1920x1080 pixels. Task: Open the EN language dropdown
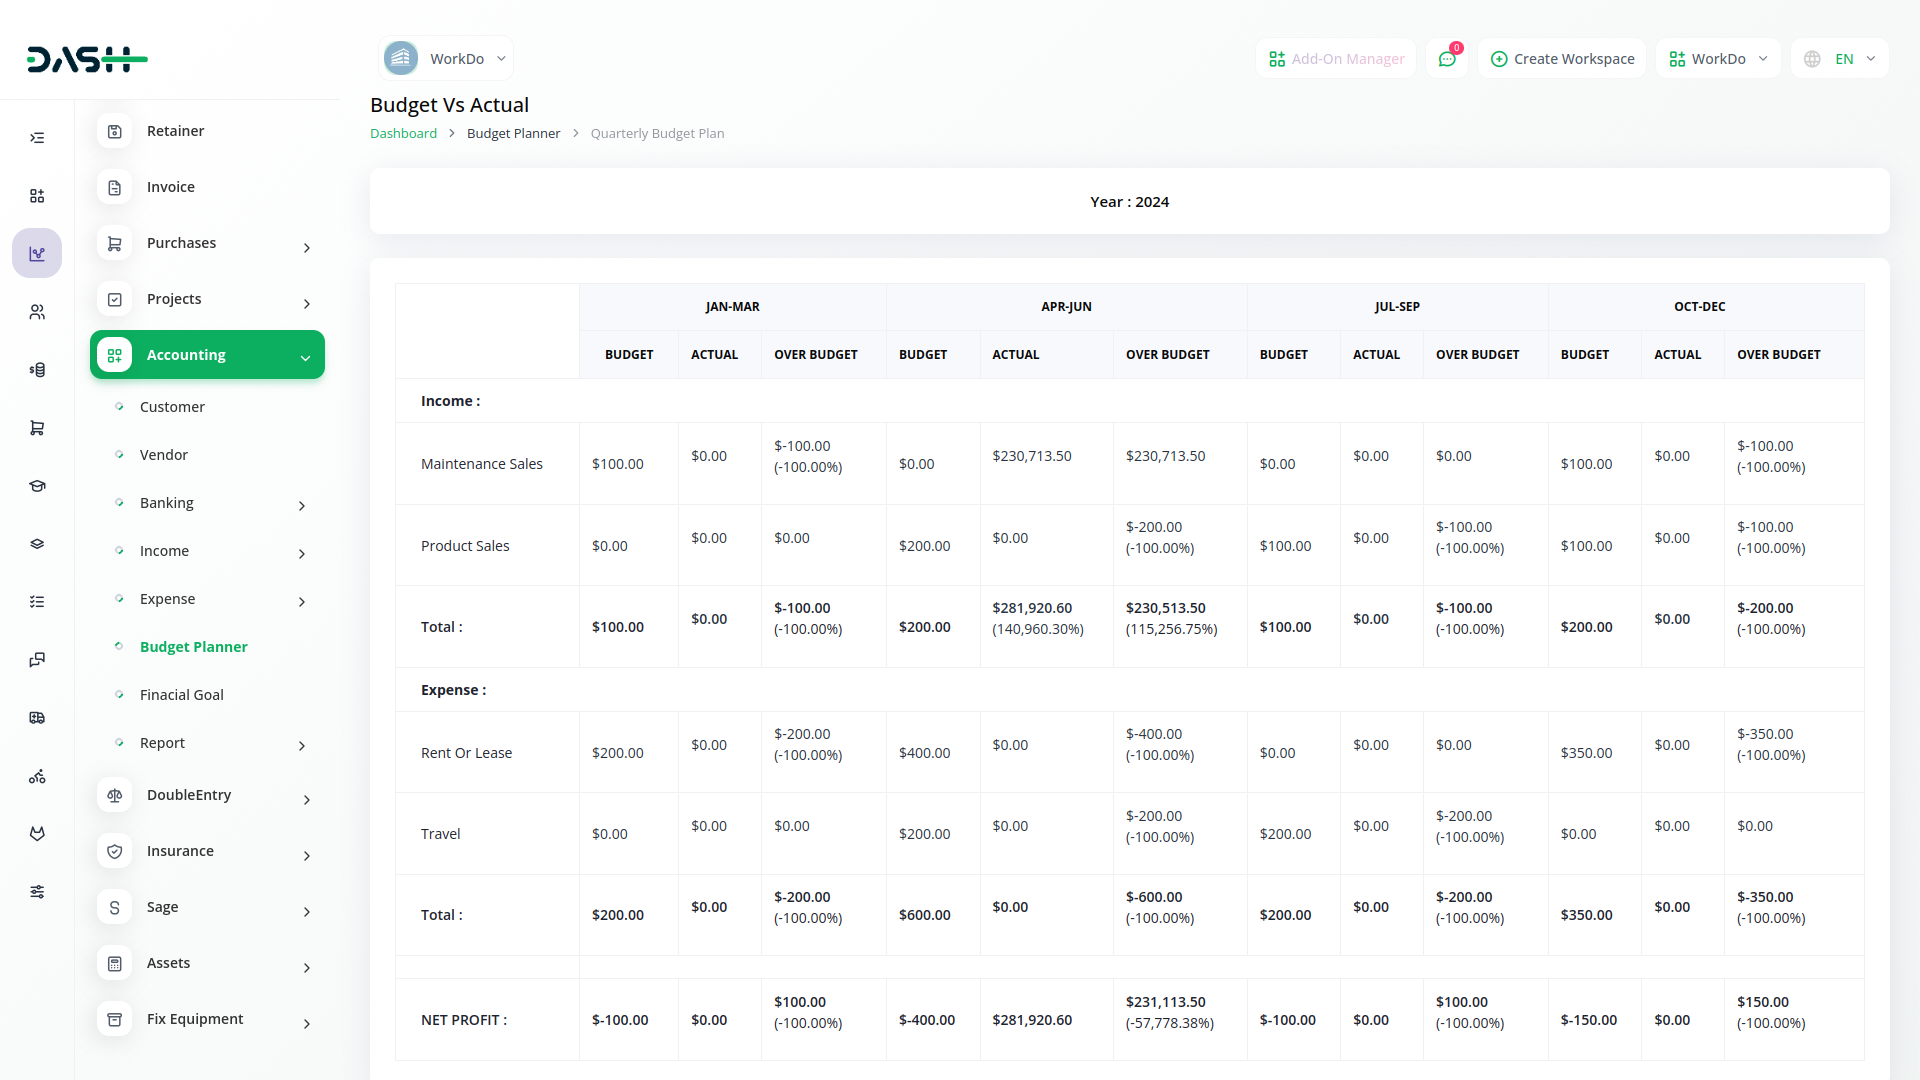(1841, 59)
